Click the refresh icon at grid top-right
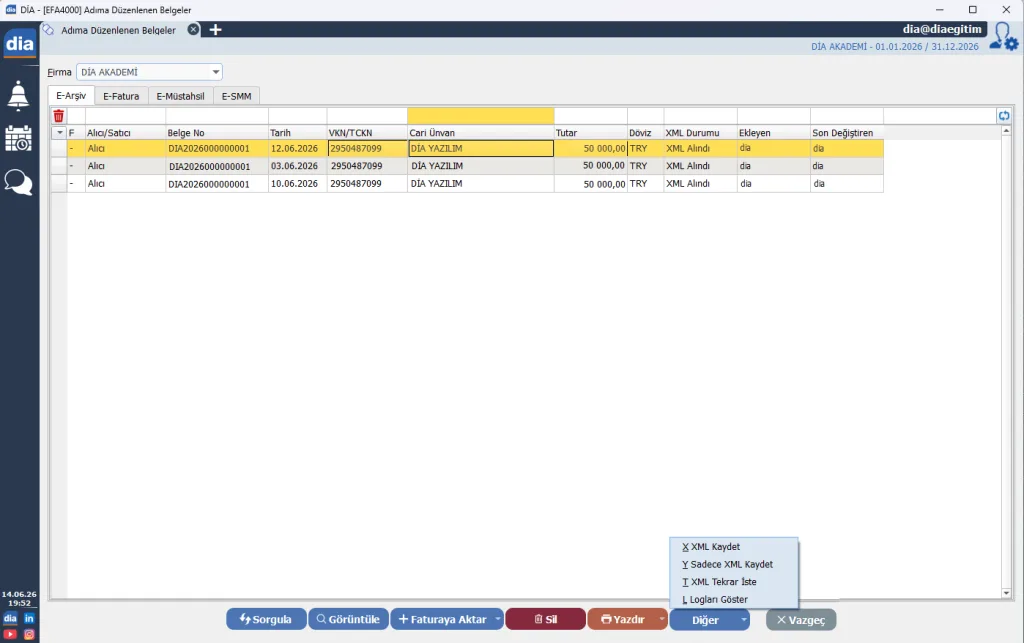The width and height of the screenshot is (1024, 643). click(1004, 116)
